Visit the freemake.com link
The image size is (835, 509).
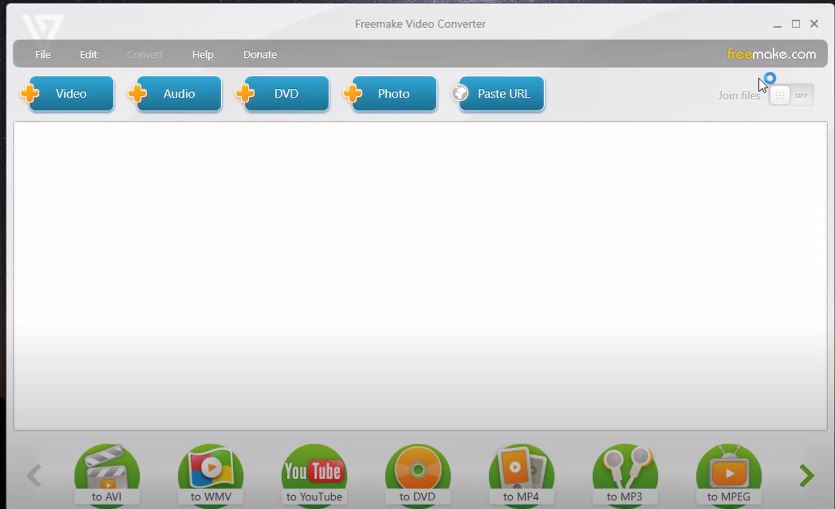pyautogui.click(x=772, y=54)
